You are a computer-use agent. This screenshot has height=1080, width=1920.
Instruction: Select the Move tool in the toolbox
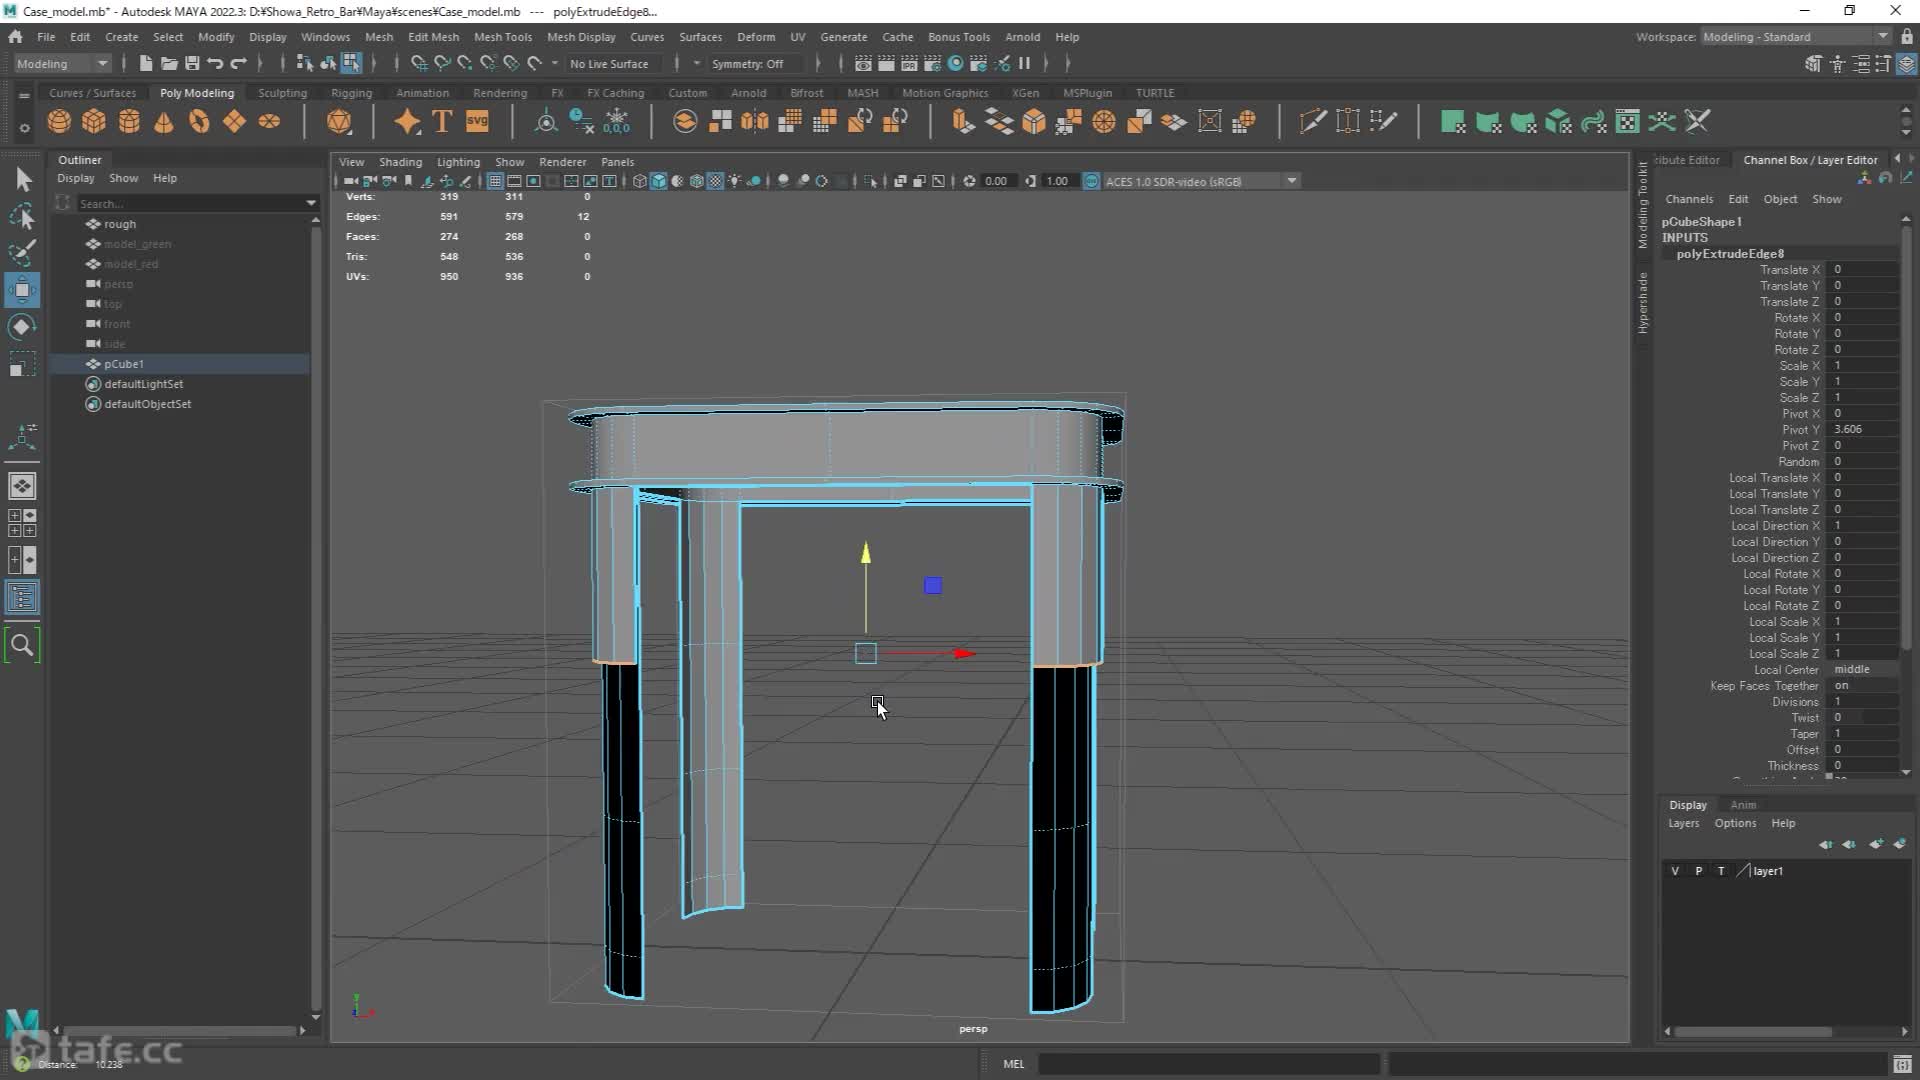coord(22,290)
